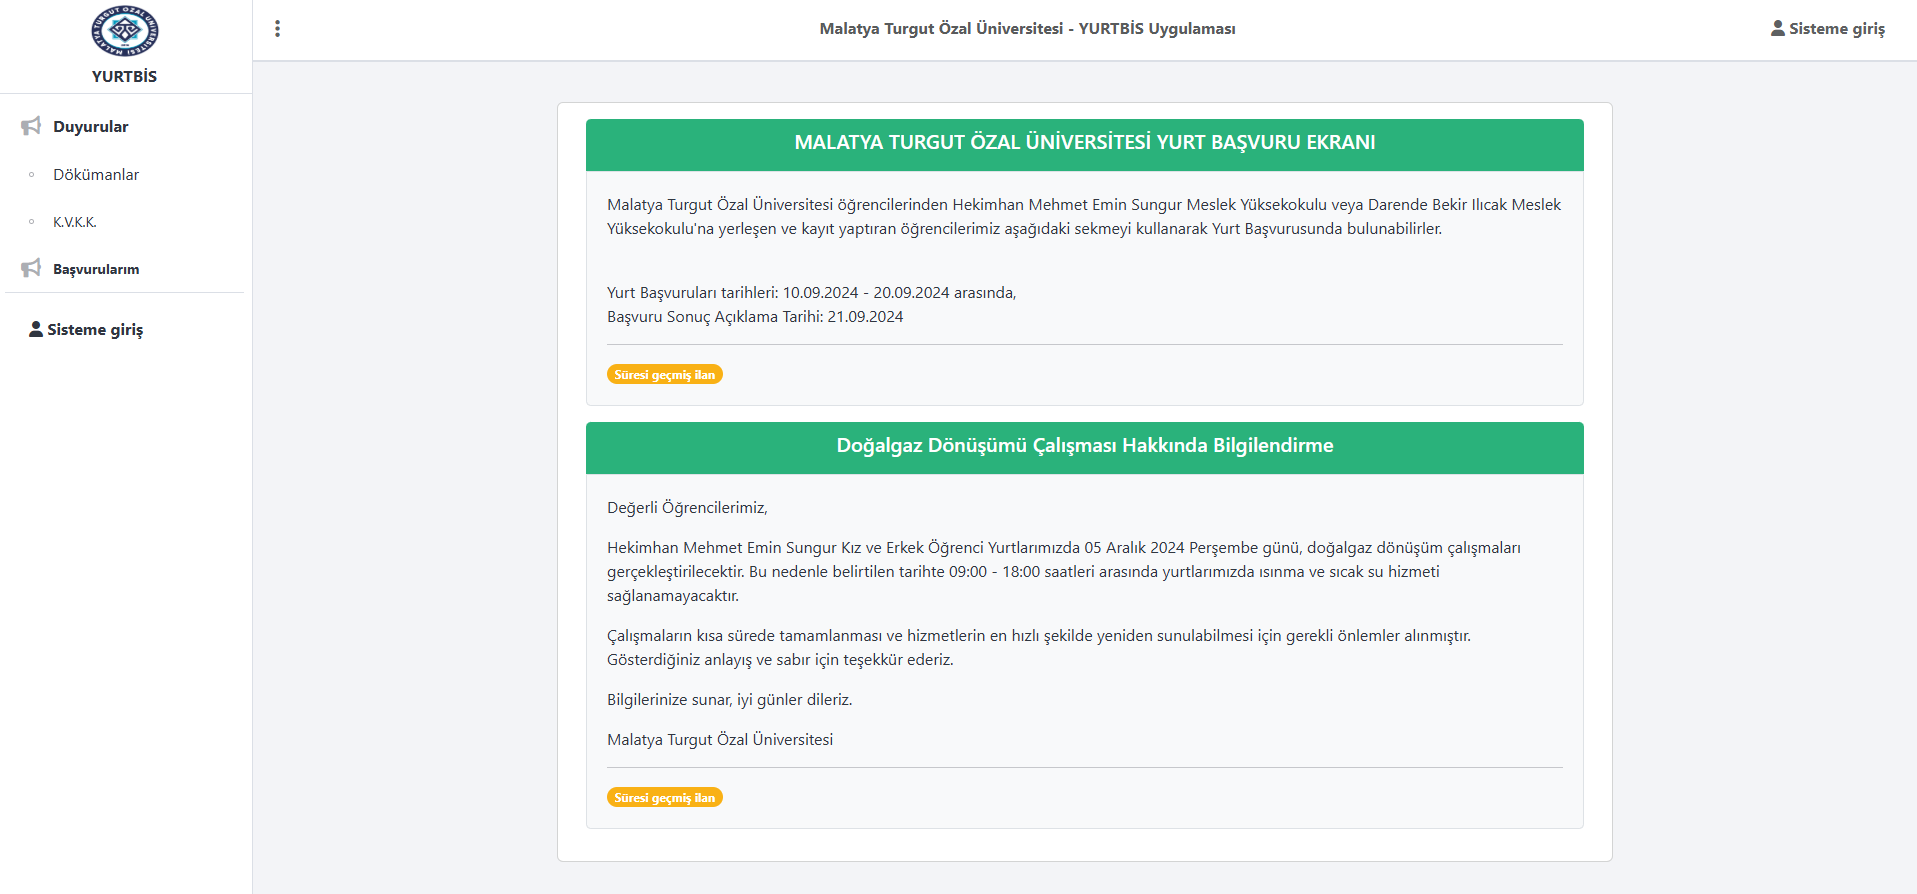Click 'Bilgilerinize sunar, iyi günler dileriz.' text
Viewport: 1917px width, 894px height.
tap(730, 700)
